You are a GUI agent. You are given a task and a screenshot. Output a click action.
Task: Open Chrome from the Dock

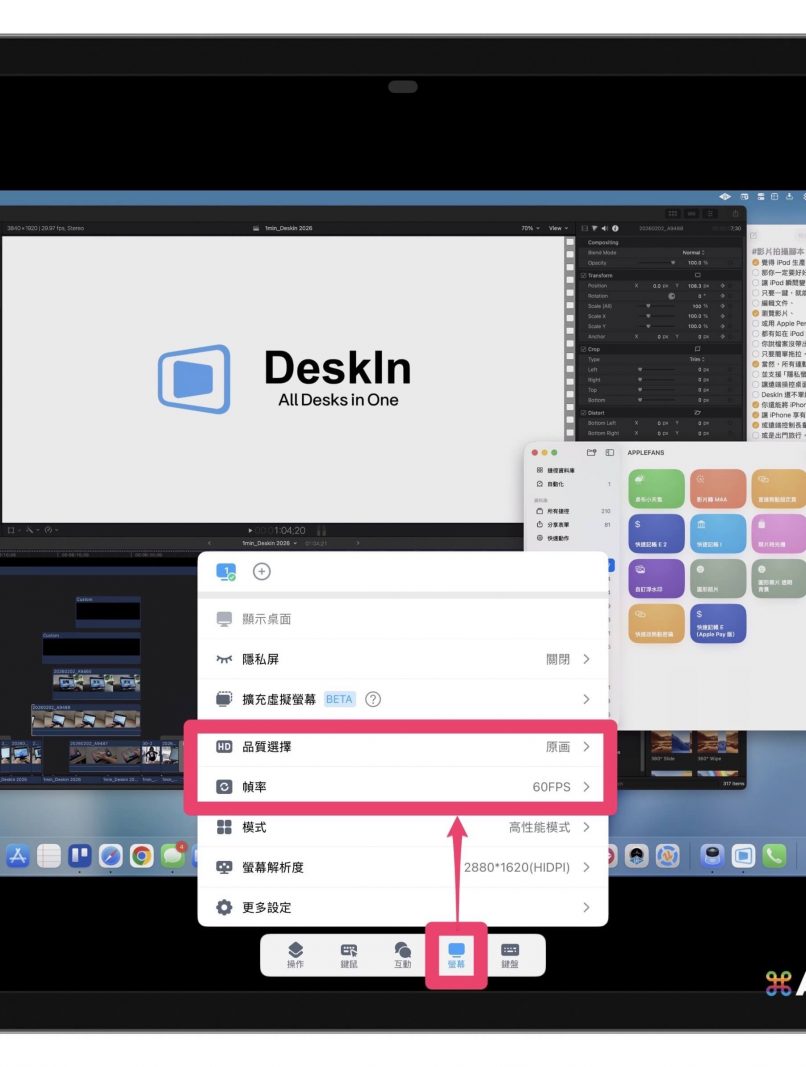point(141,855)
